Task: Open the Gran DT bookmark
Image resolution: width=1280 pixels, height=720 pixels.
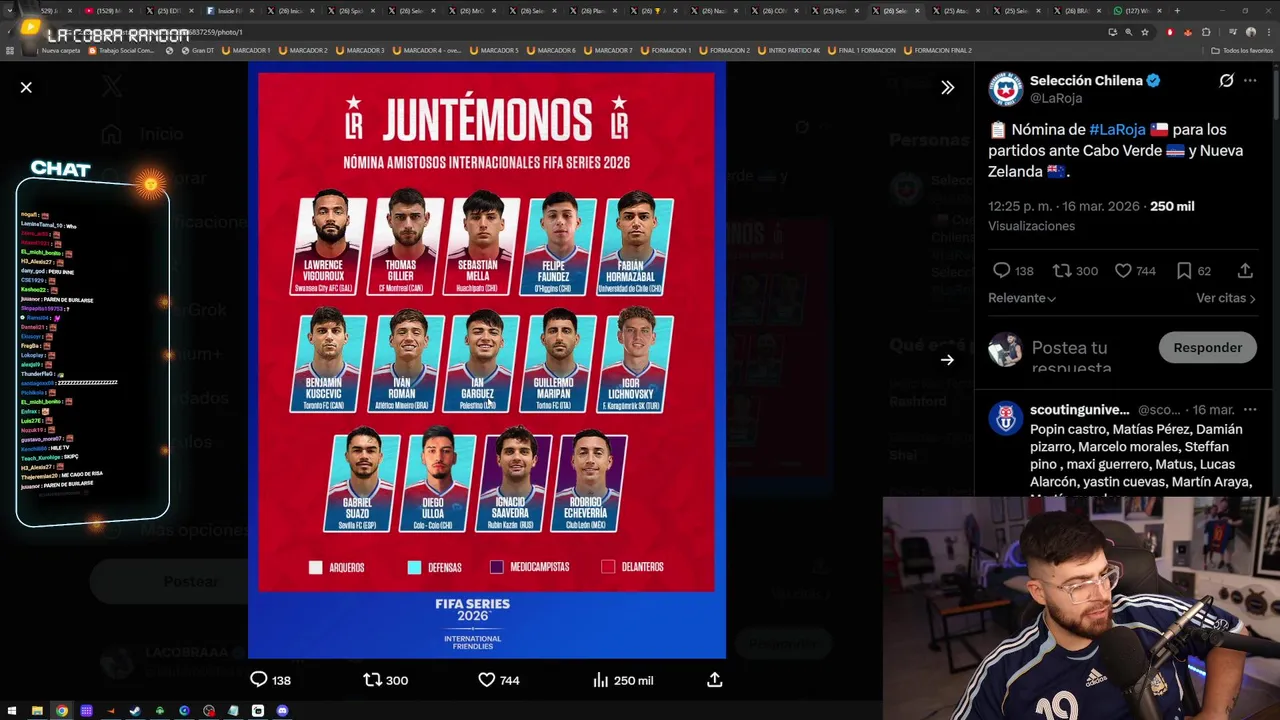Action: (x=197, y=50)
